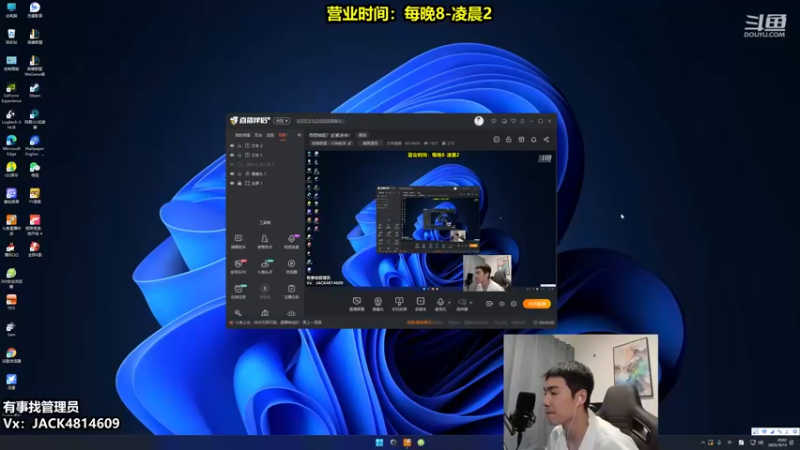Open the 礼物任务 tool

point(238,292)
